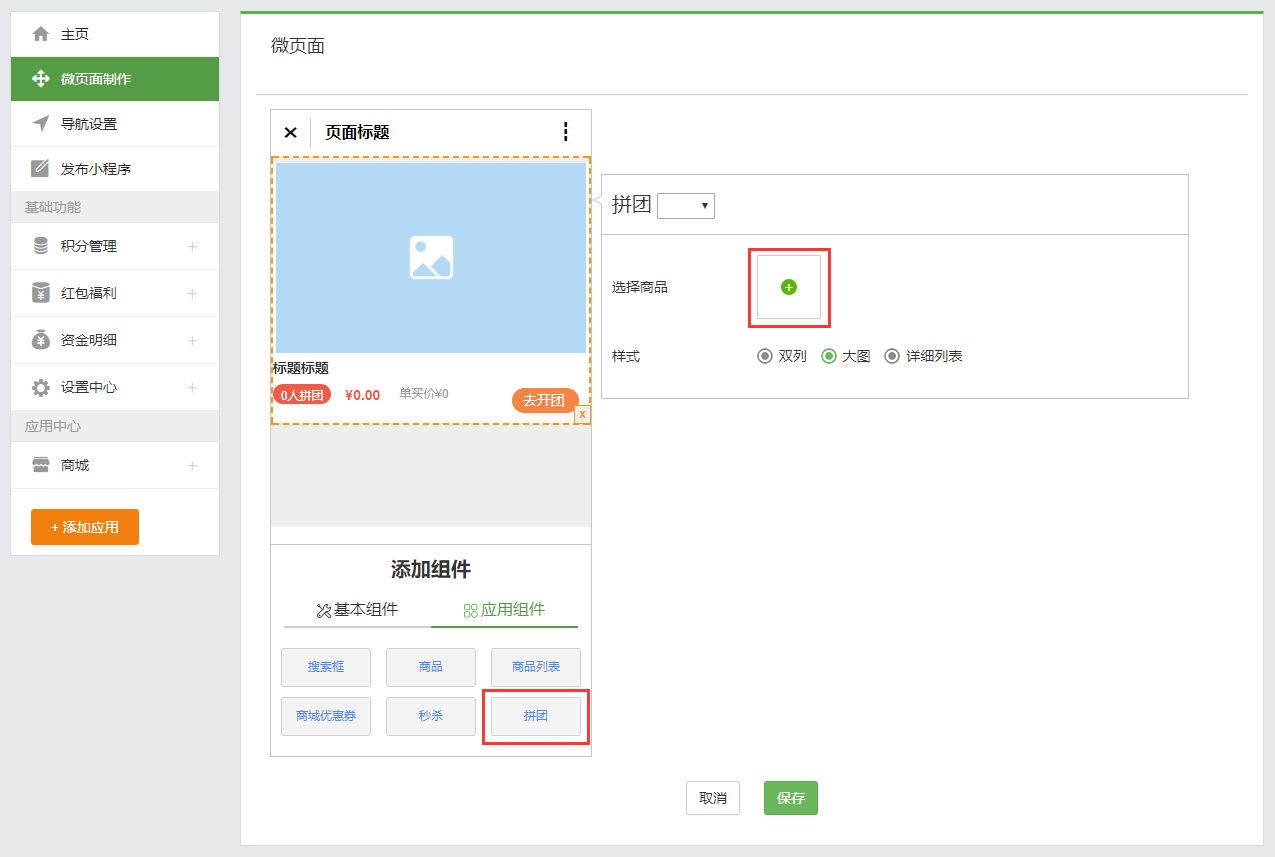Remove the component using the small orange x

(x=582, y=414)
